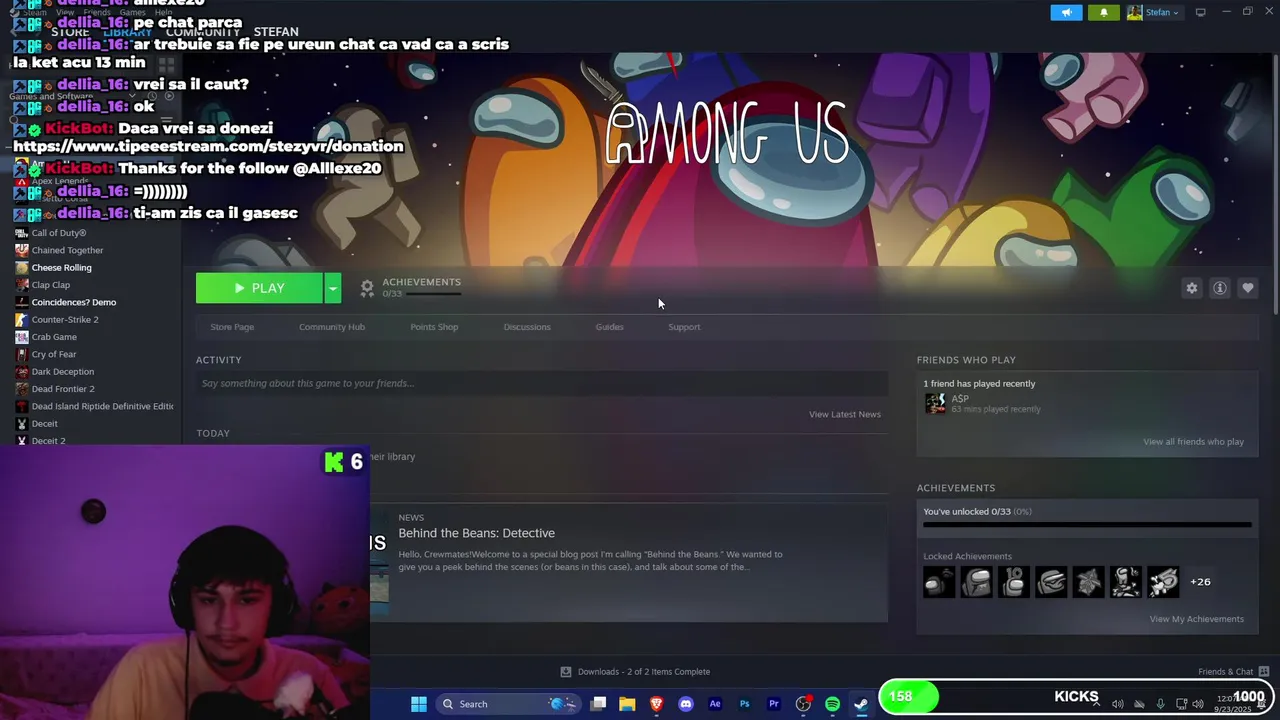Launch Brave browser from taskbar
Image resolution: width=1280 pixels, height=720 pixels.
click(656, 704)
